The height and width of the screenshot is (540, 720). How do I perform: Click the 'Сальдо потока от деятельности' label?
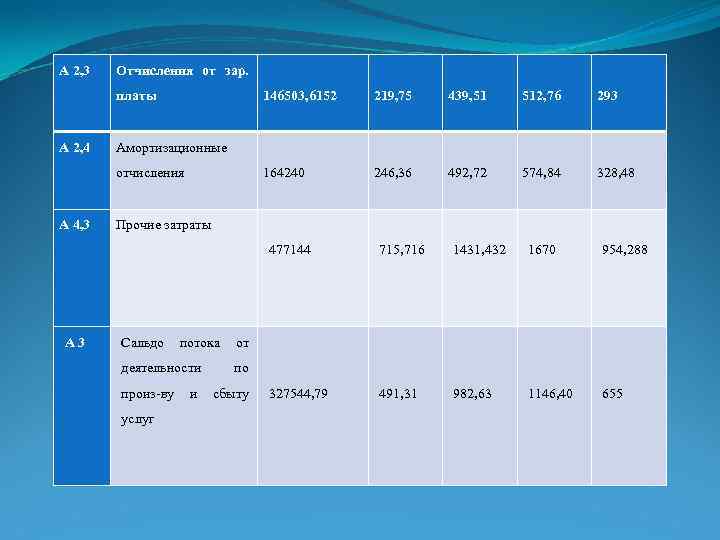click(185, 355)
